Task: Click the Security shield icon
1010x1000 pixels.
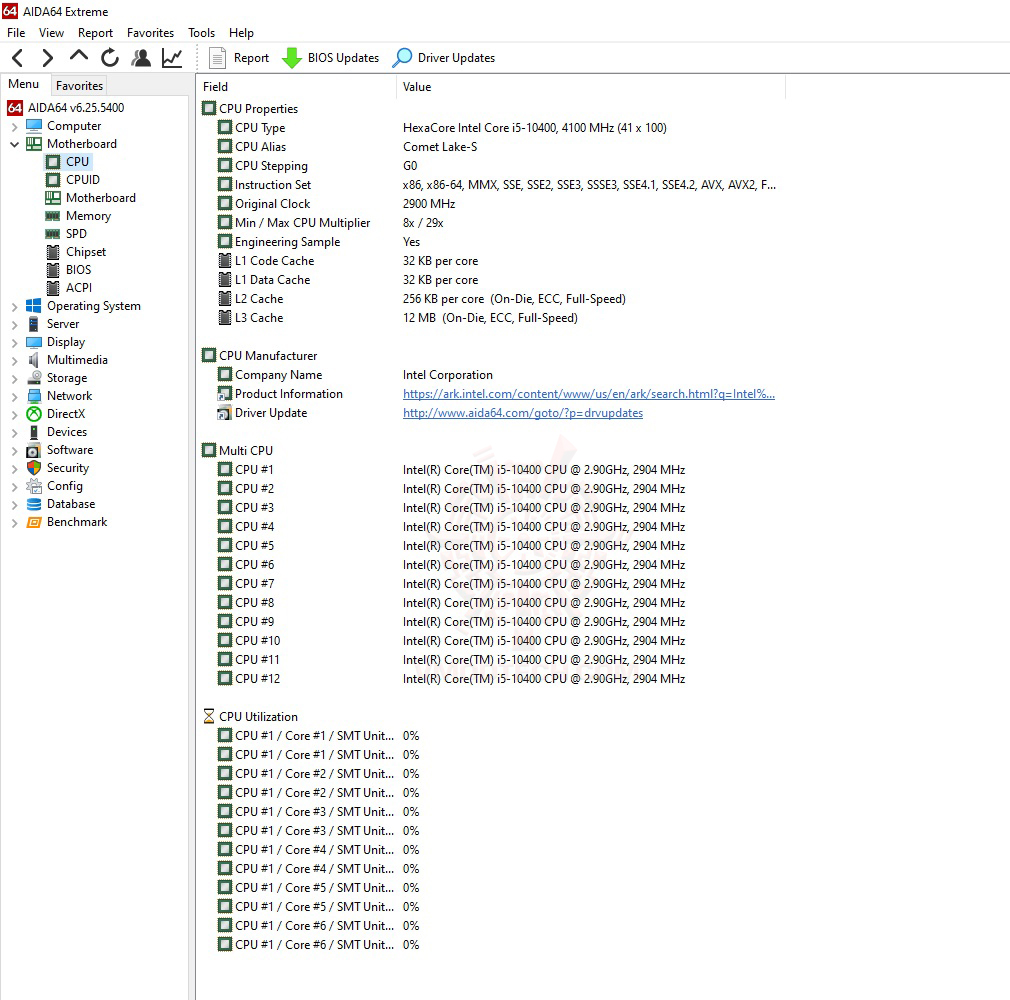Action: (x=33, y=468)
